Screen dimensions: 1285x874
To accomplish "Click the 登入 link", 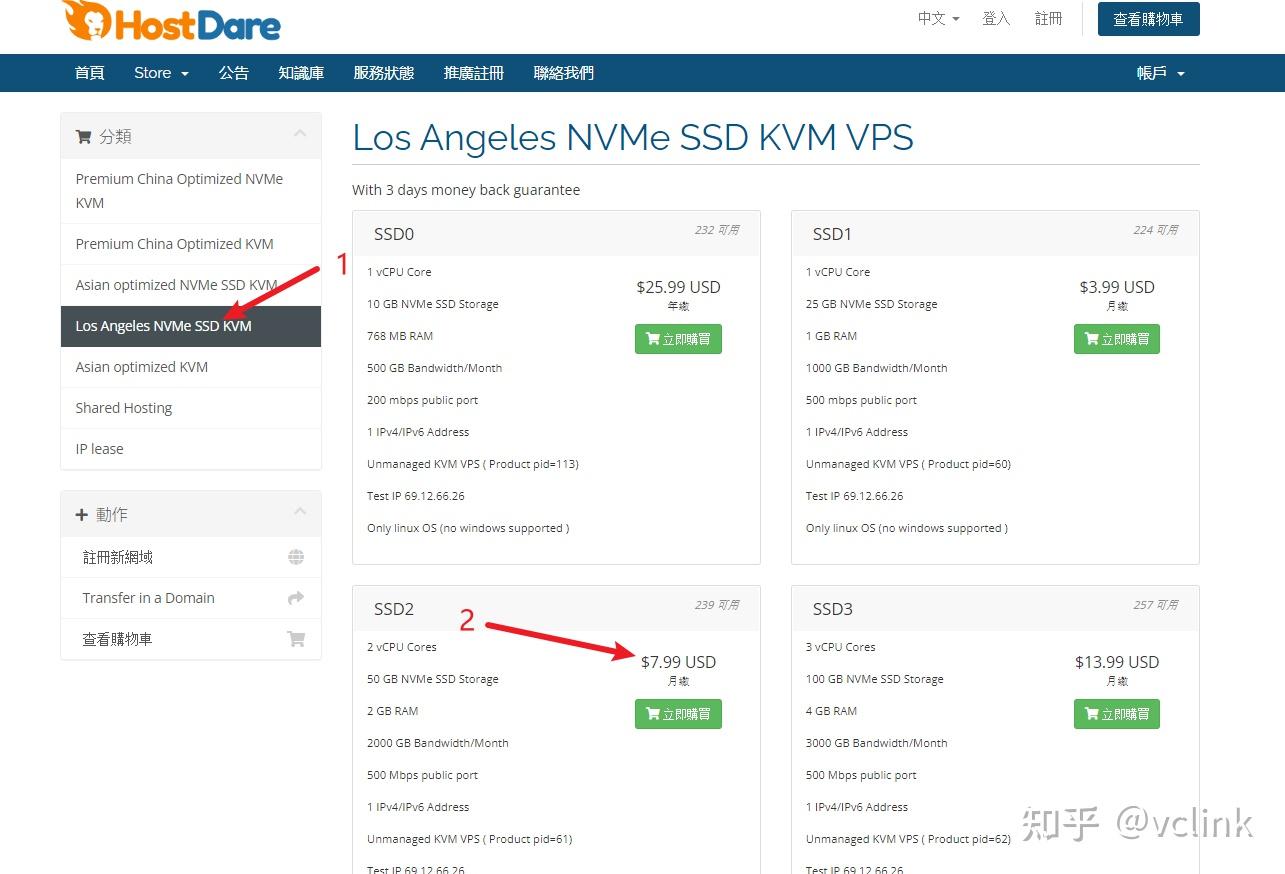I will [996, 18].
